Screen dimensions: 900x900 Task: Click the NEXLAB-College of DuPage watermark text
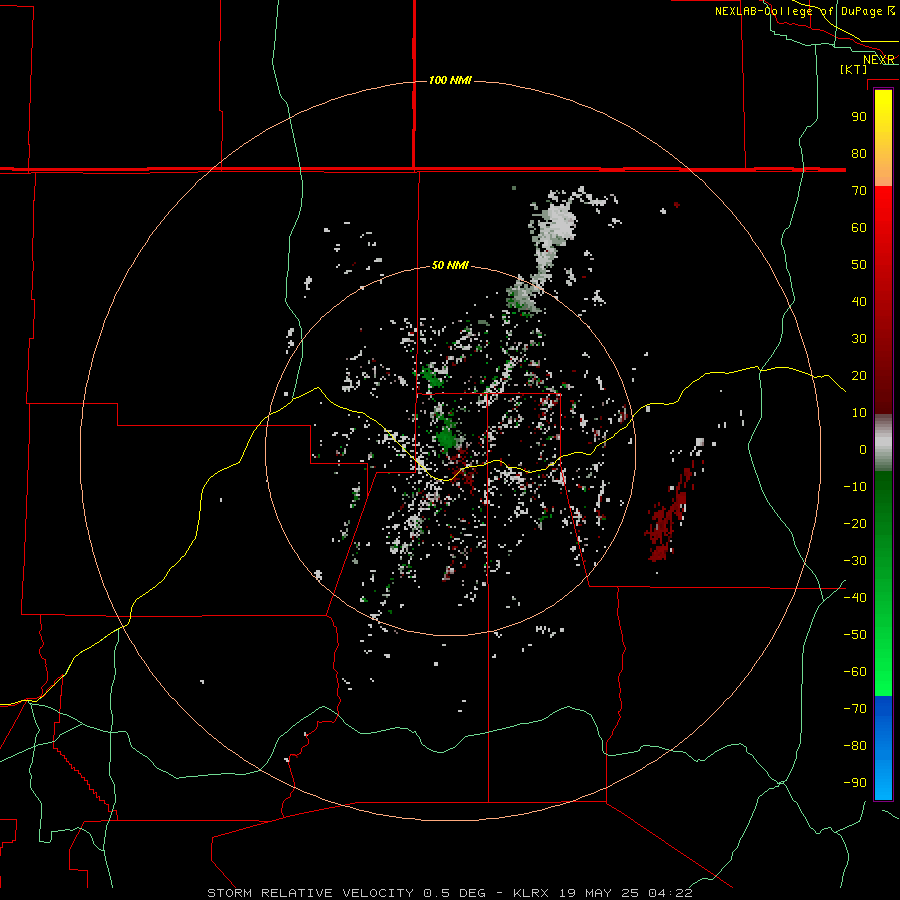[x=798, y=11]
